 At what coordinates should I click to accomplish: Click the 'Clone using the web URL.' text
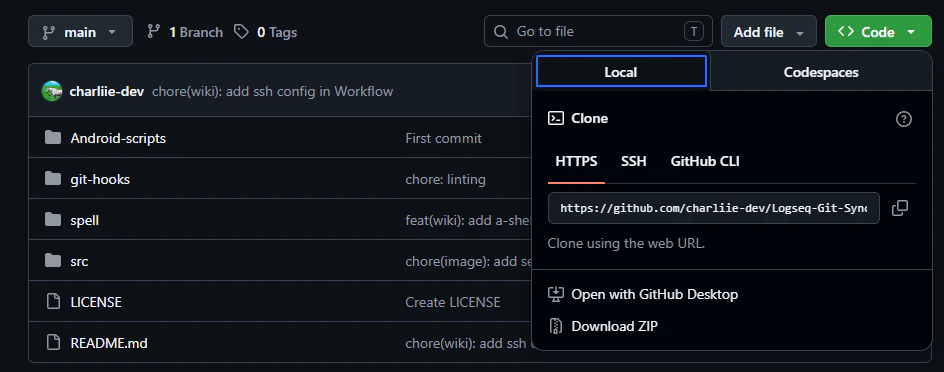626,244
